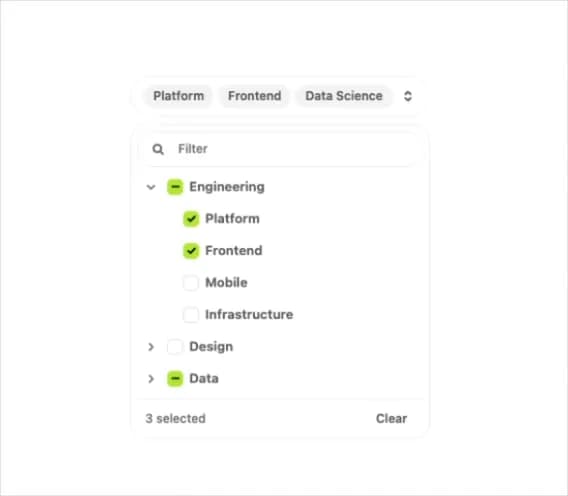568x496 pixels.
Task: Click the Mobile tree label
Action: tap(226, 283)
